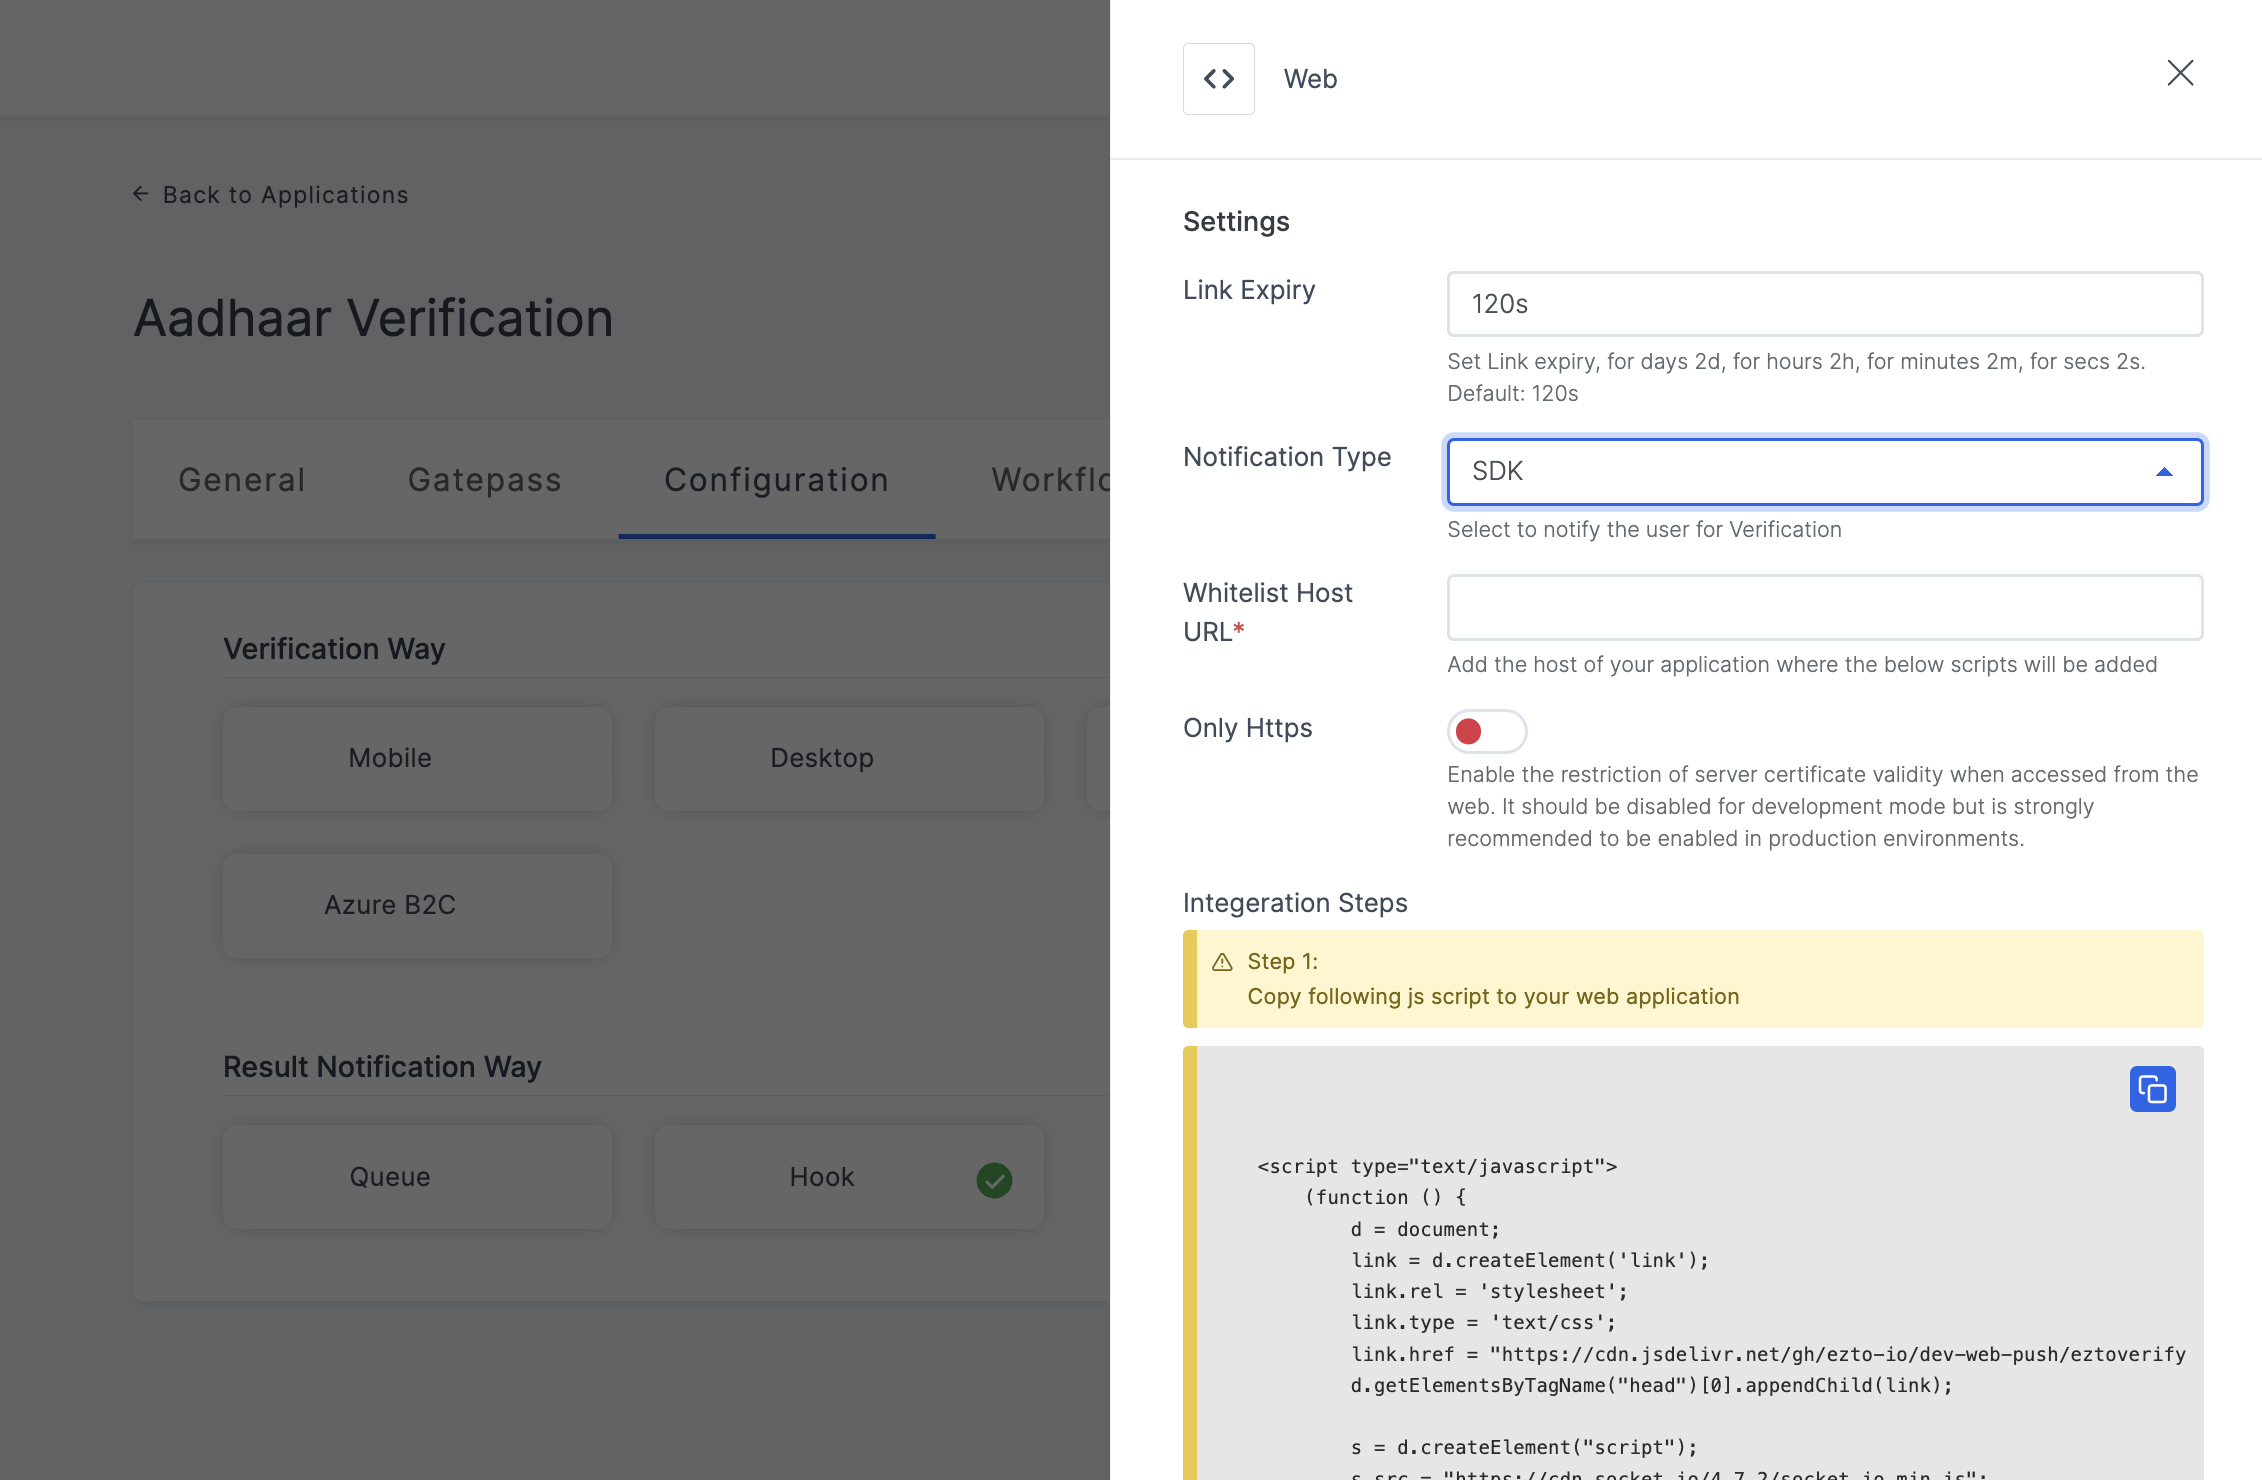Choose the Azure B2C verification option
Viewport: 2262px width, 1480px height.
[417, 906]
